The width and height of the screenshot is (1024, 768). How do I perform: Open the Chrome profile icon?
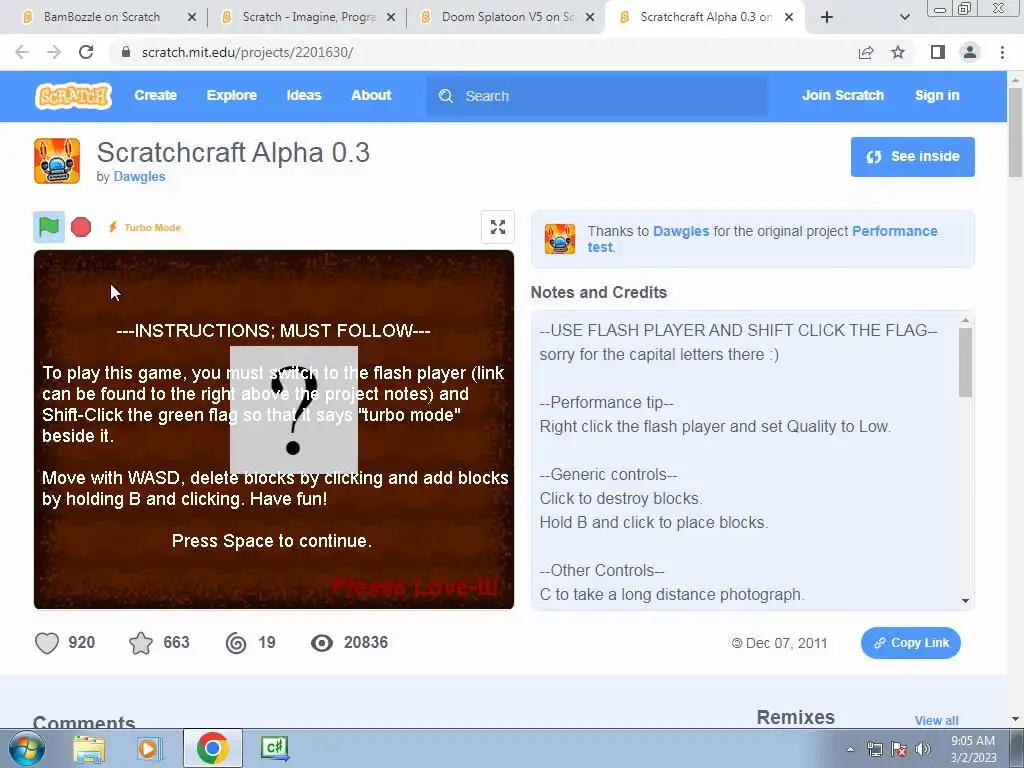click(x=970, y=52)
